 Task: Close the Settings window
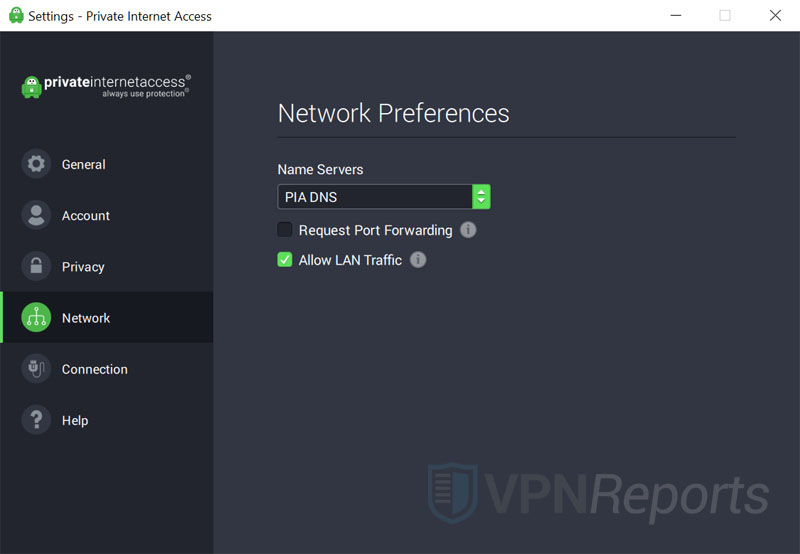click(x=775, y=15)
